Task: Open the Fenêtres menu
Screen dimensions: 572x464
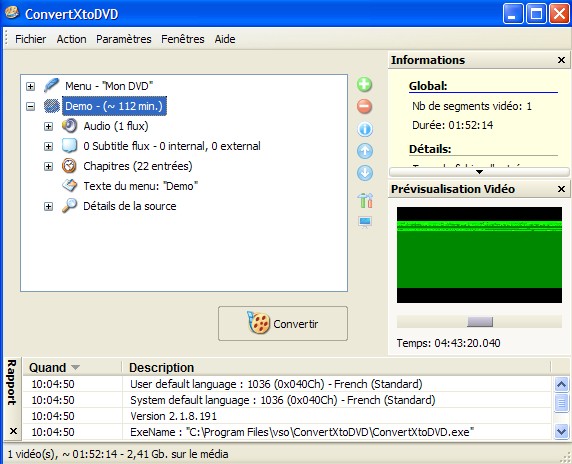Action: [183, 39]
